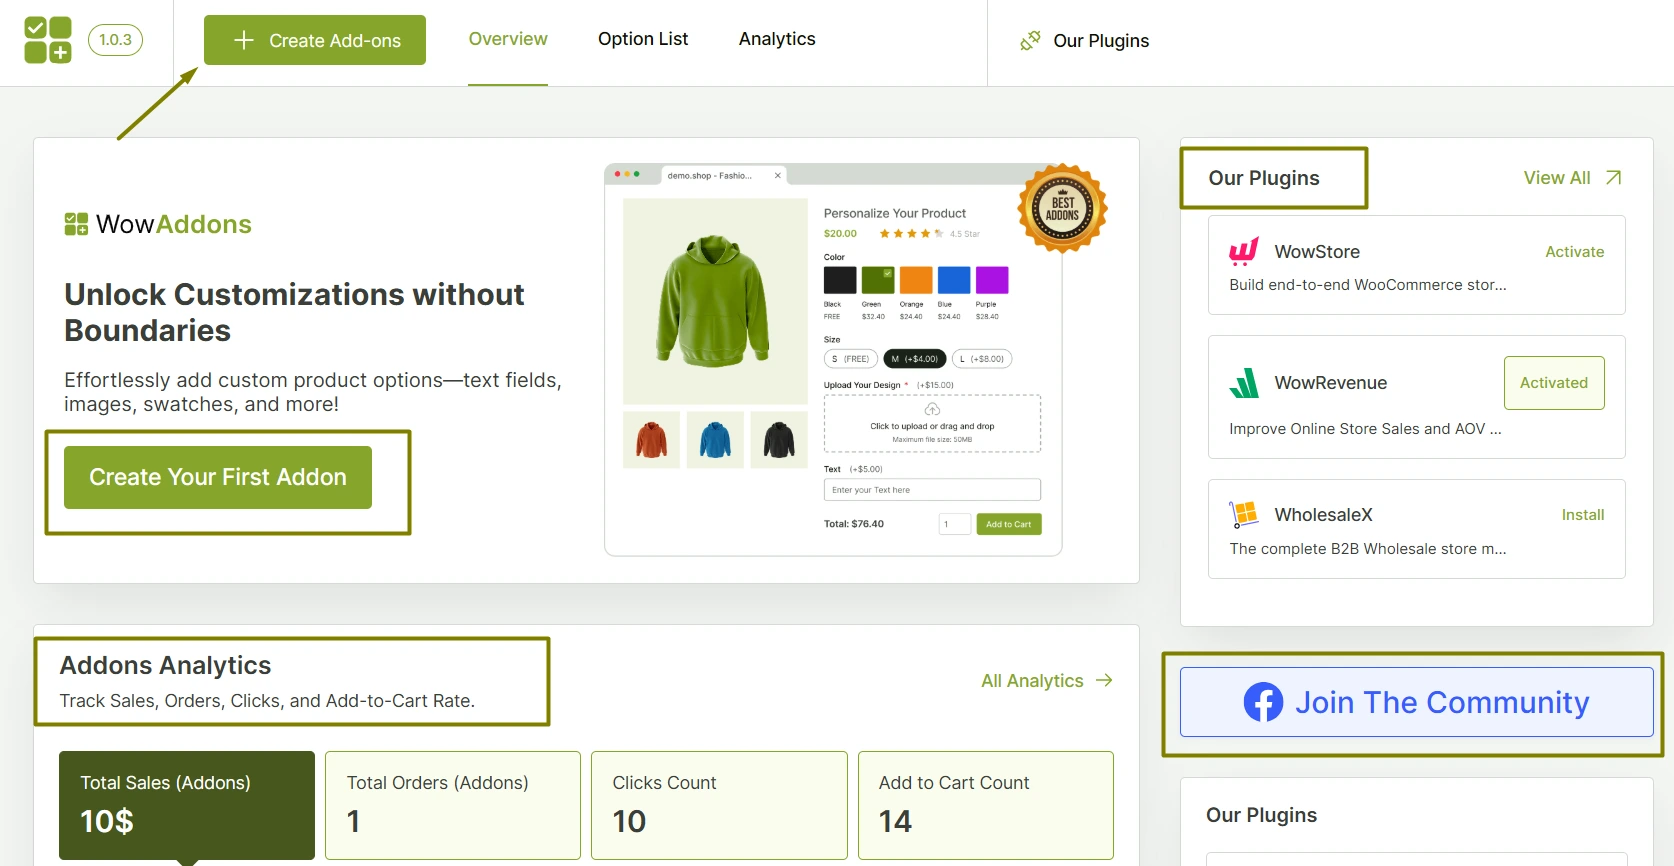1674x866 pixels.
Task: Click the WowRevenue logo icon
Action: pyautogui.click(x=1244, y=383)
